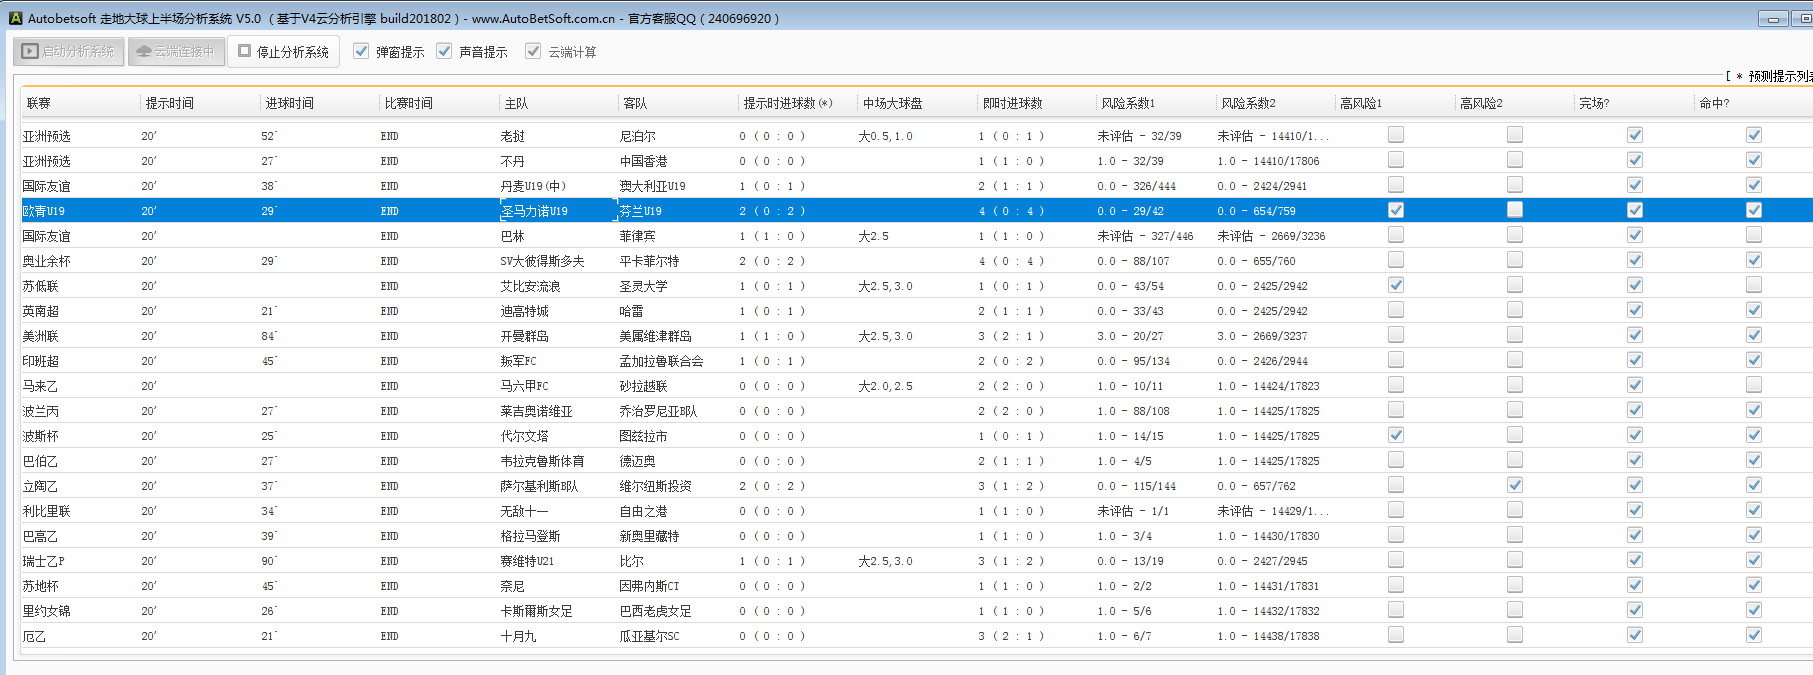Sort by the 联赛 column header

tap(39, 103)
